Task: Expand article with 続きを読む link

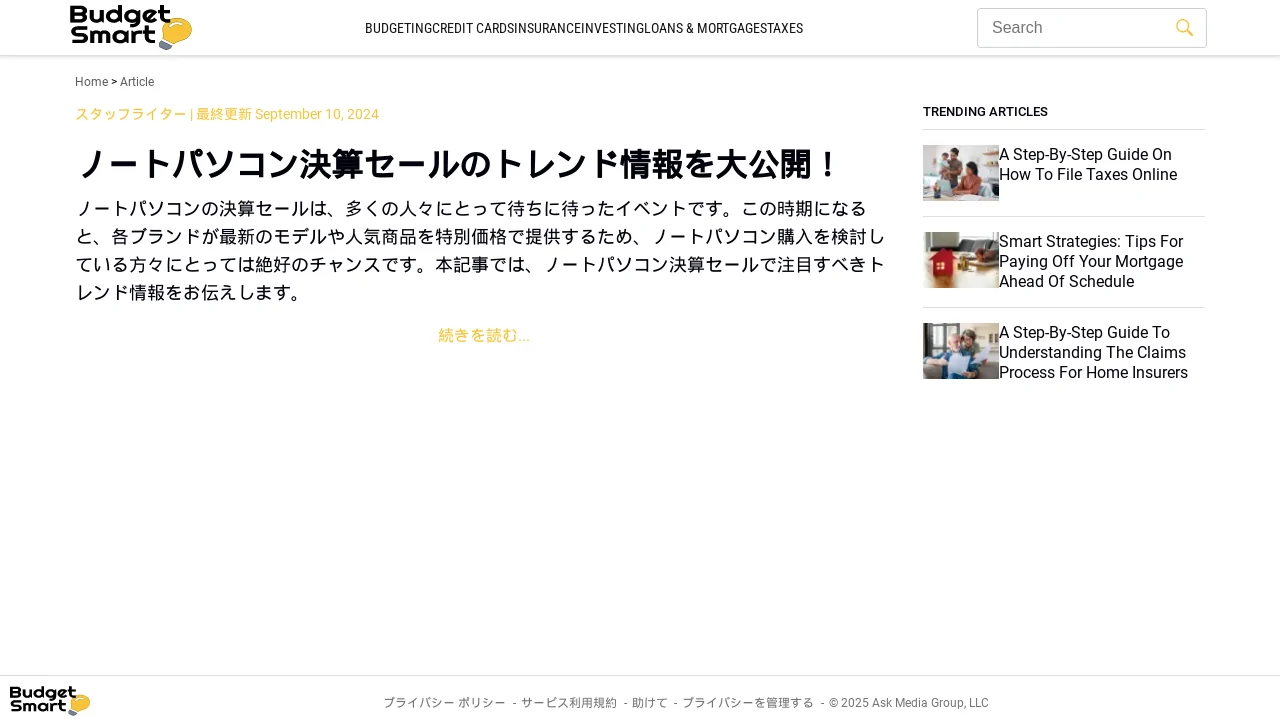Action: (484, 336)
